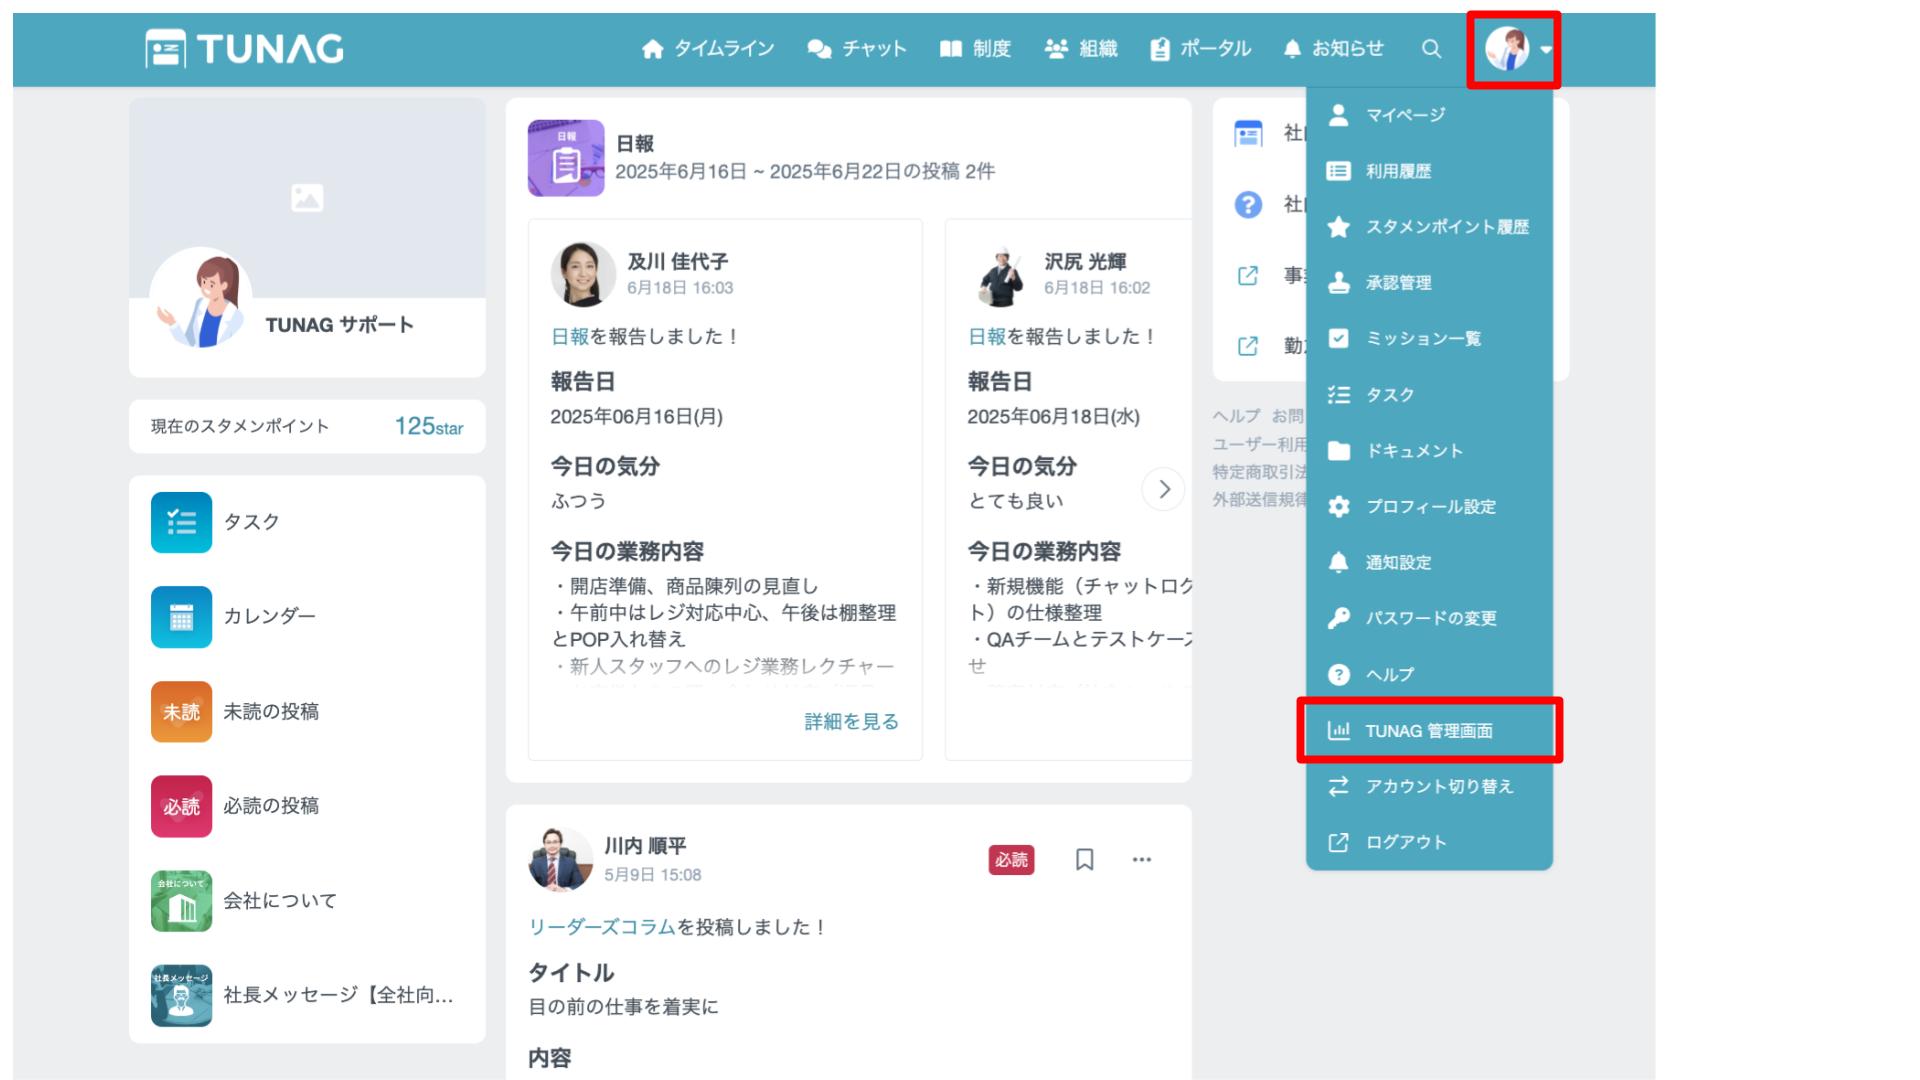Click 及川 佳代子's avatar photo
The image size is (1920, 1080).
click(583, 274)
